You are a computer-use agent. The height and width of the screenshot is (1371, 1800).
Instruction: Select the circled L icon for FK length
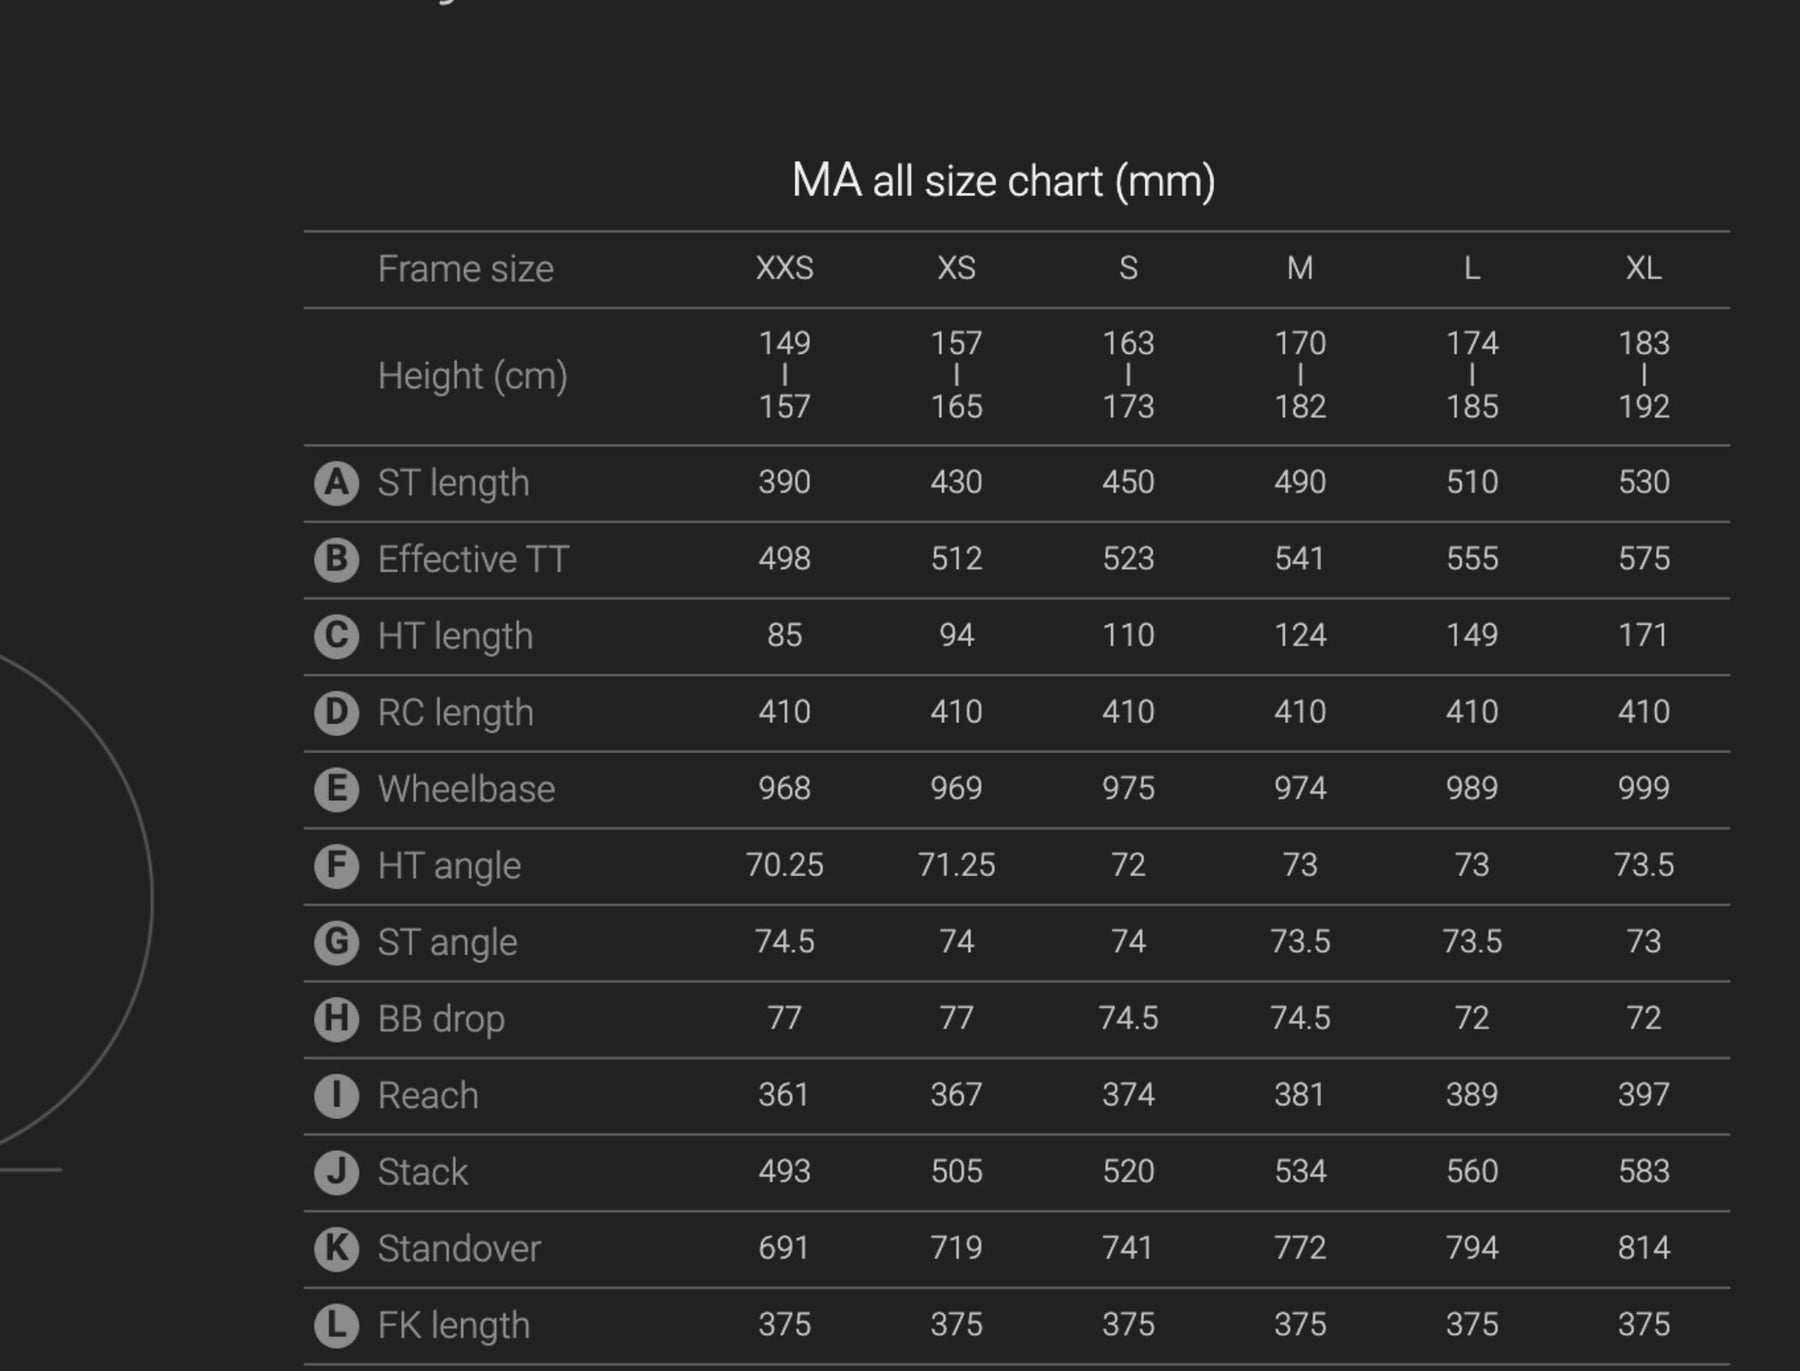pyautogui.click(x=337, y=1325)
